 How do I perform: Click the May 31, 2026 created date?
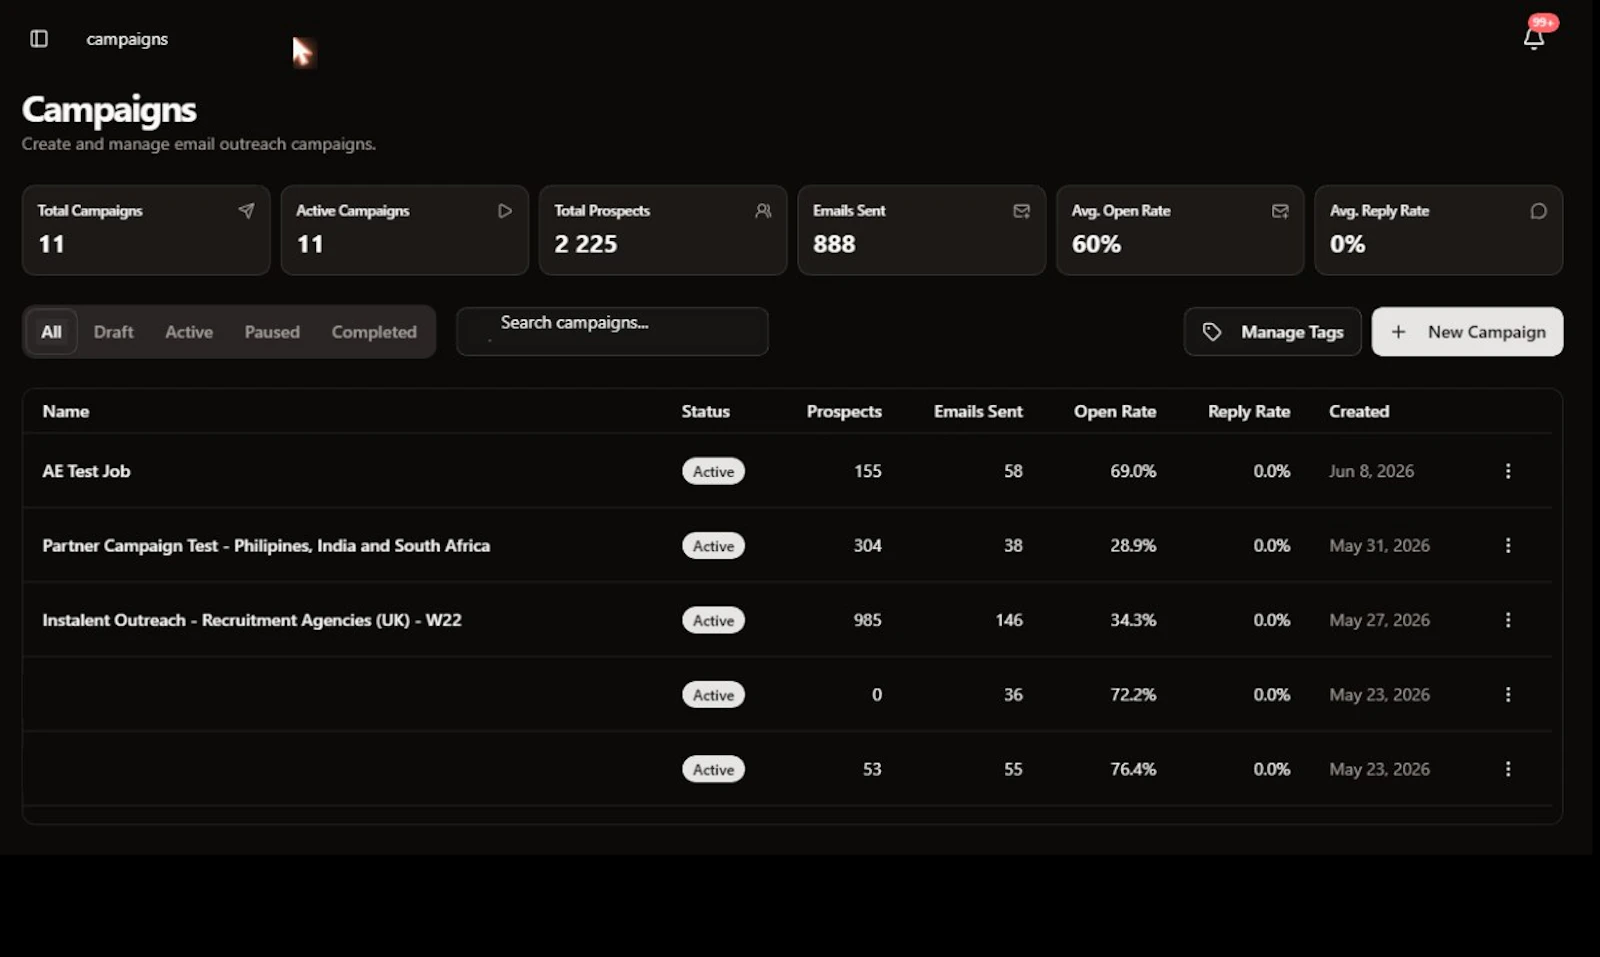click(1379, 546)
